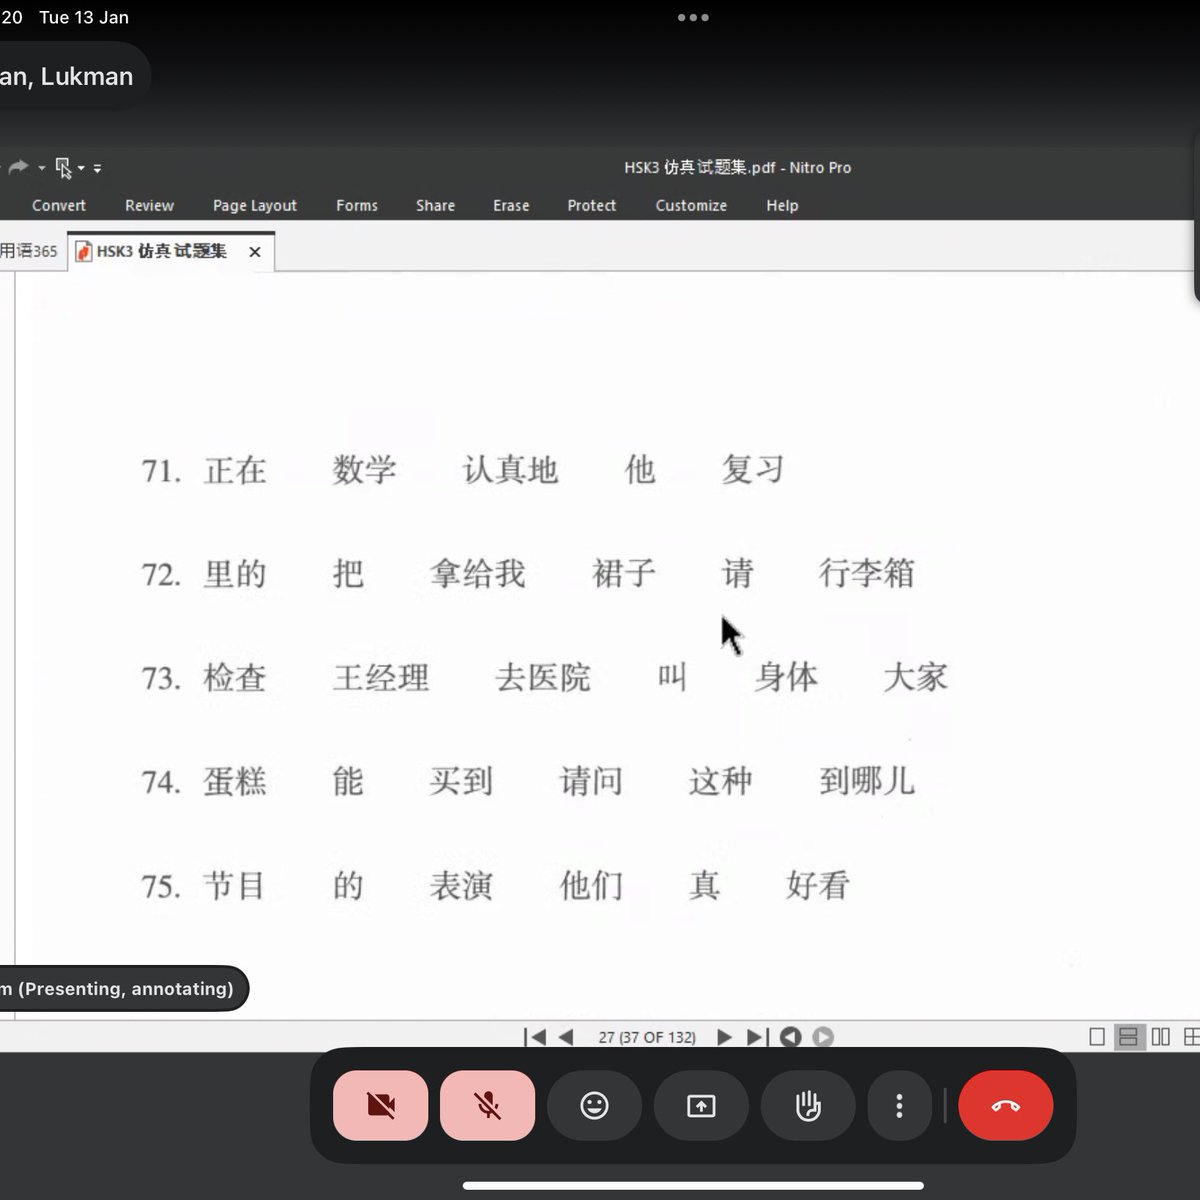This screenshot has height=1200, width=1200.
Task: Unmute the microphone in the call
Action: (488, 1106)
